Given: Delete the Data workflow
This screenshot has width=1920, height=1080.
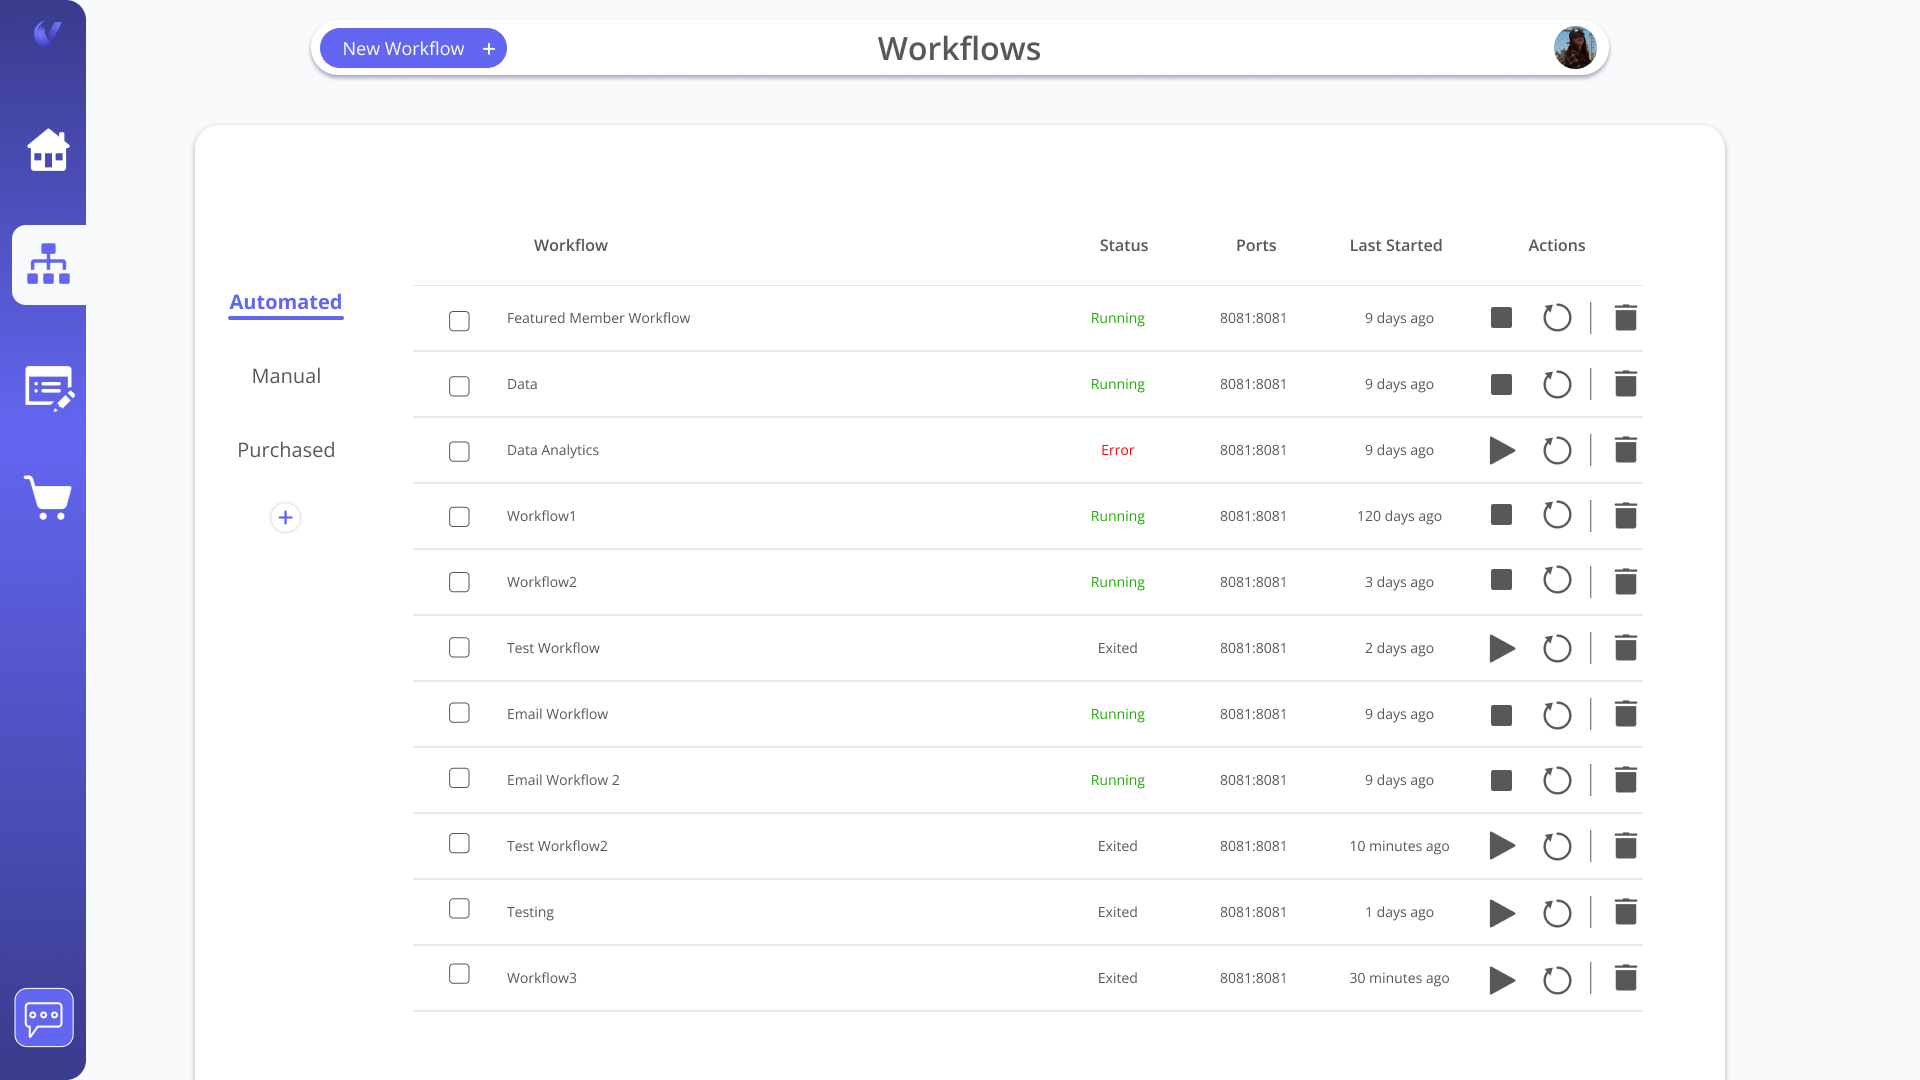Looking at the screenshot, I should [1626, 384].
